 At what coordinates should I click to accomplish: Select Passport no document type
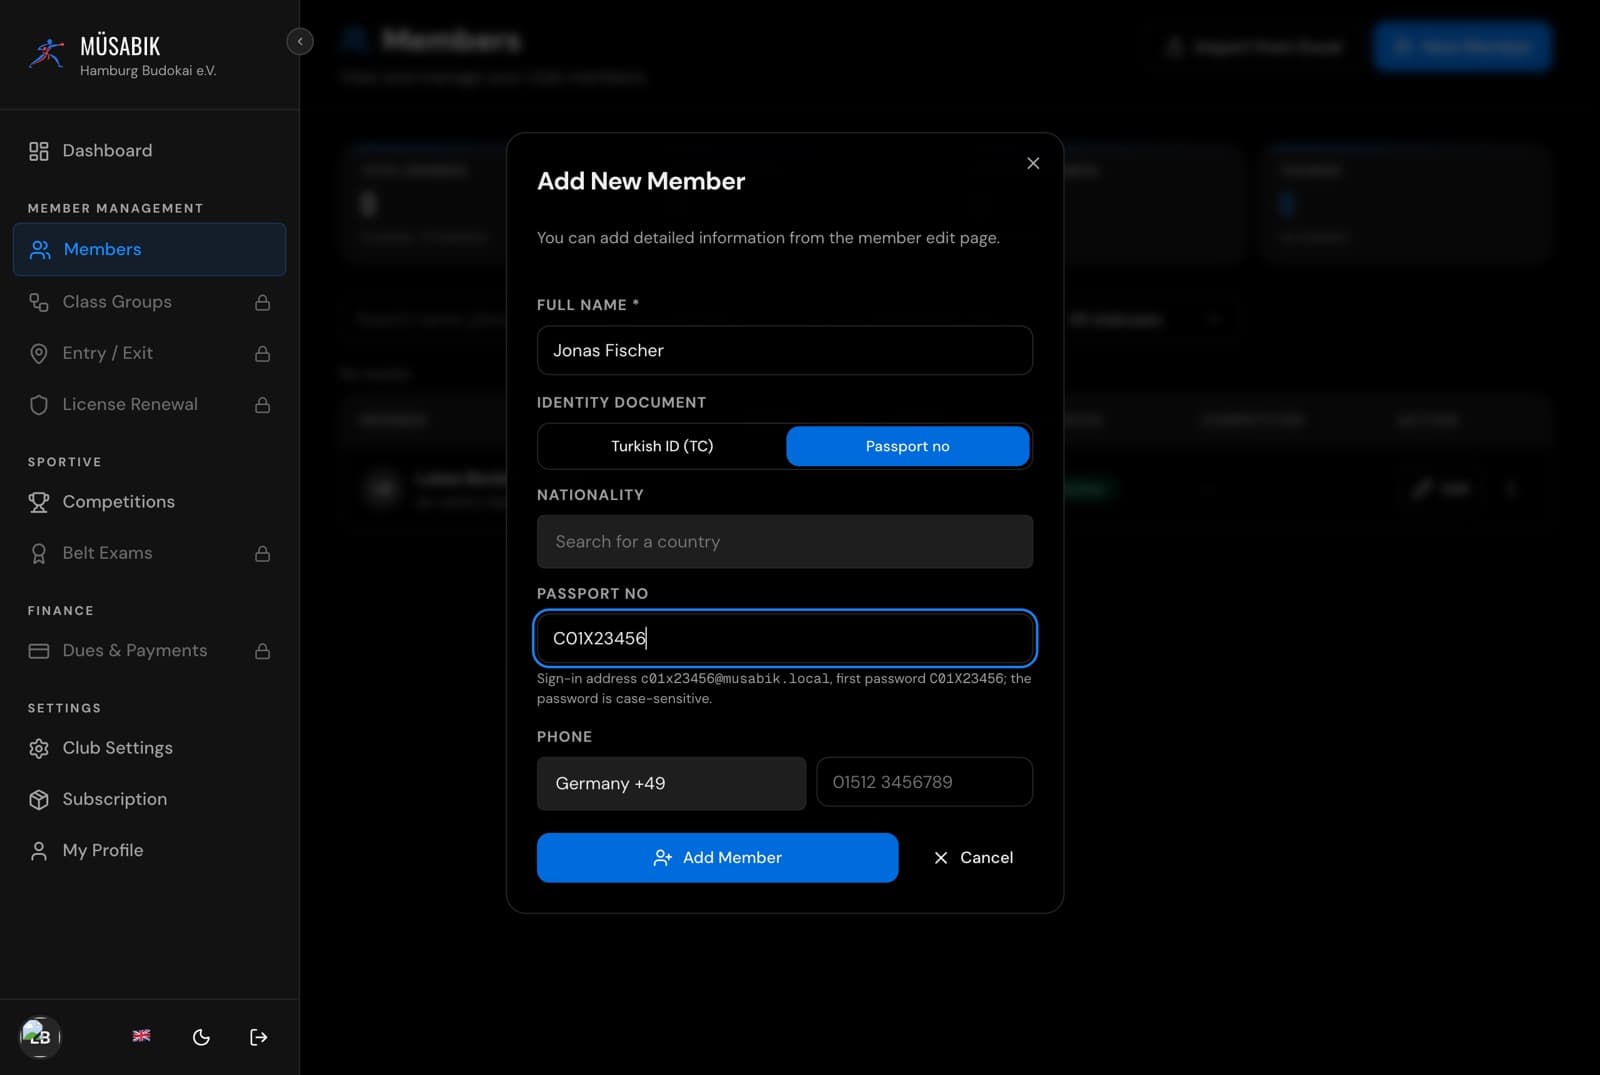pyautogui.click(x=908, y=446)
